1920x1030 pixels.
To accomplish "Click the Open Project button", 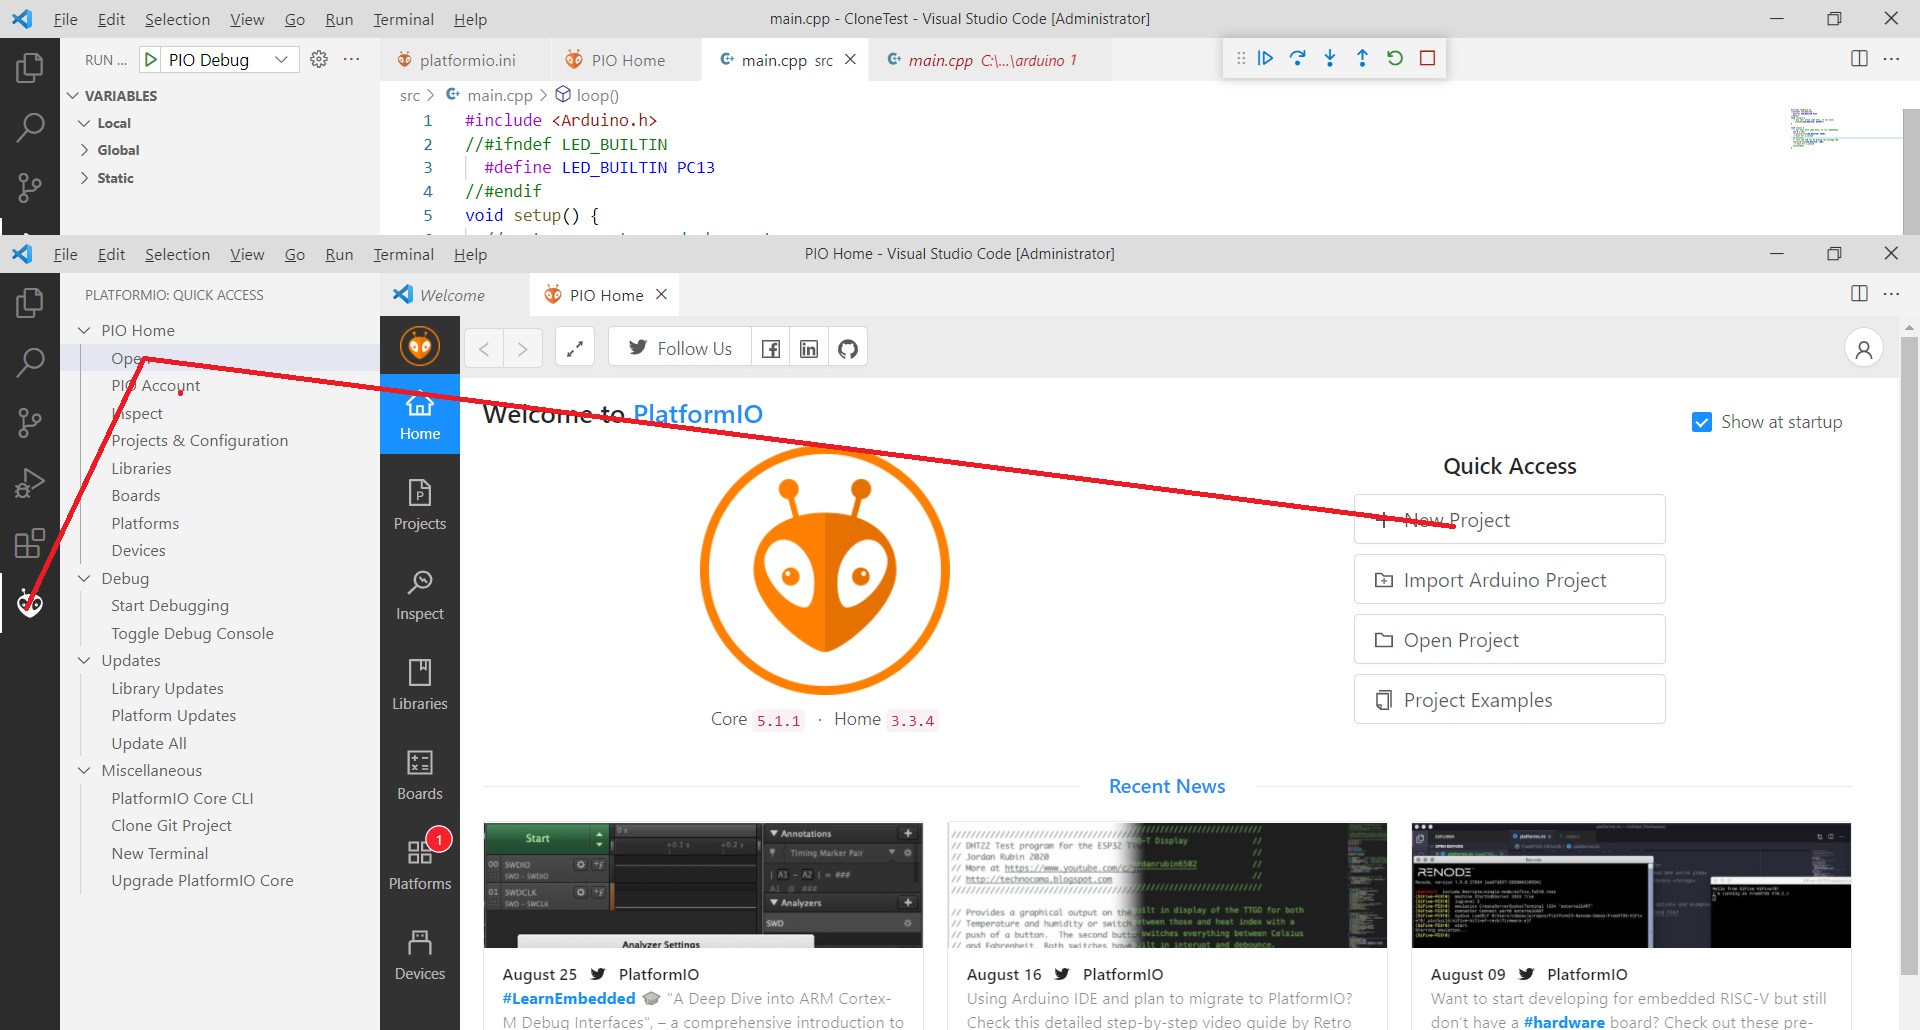I will click(x=1509, y=640).
